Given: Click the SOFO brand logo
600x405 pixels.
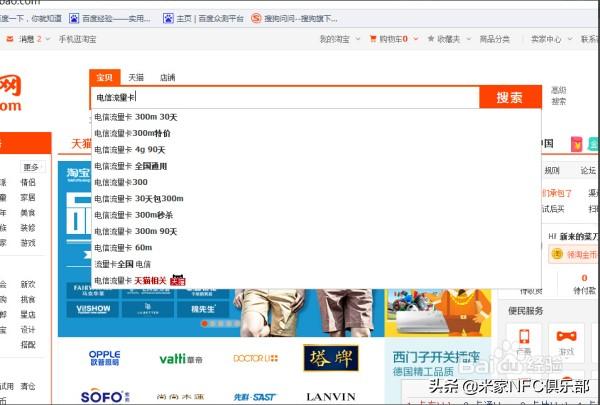Looking at the screenshot, I should tap(105, 396).
